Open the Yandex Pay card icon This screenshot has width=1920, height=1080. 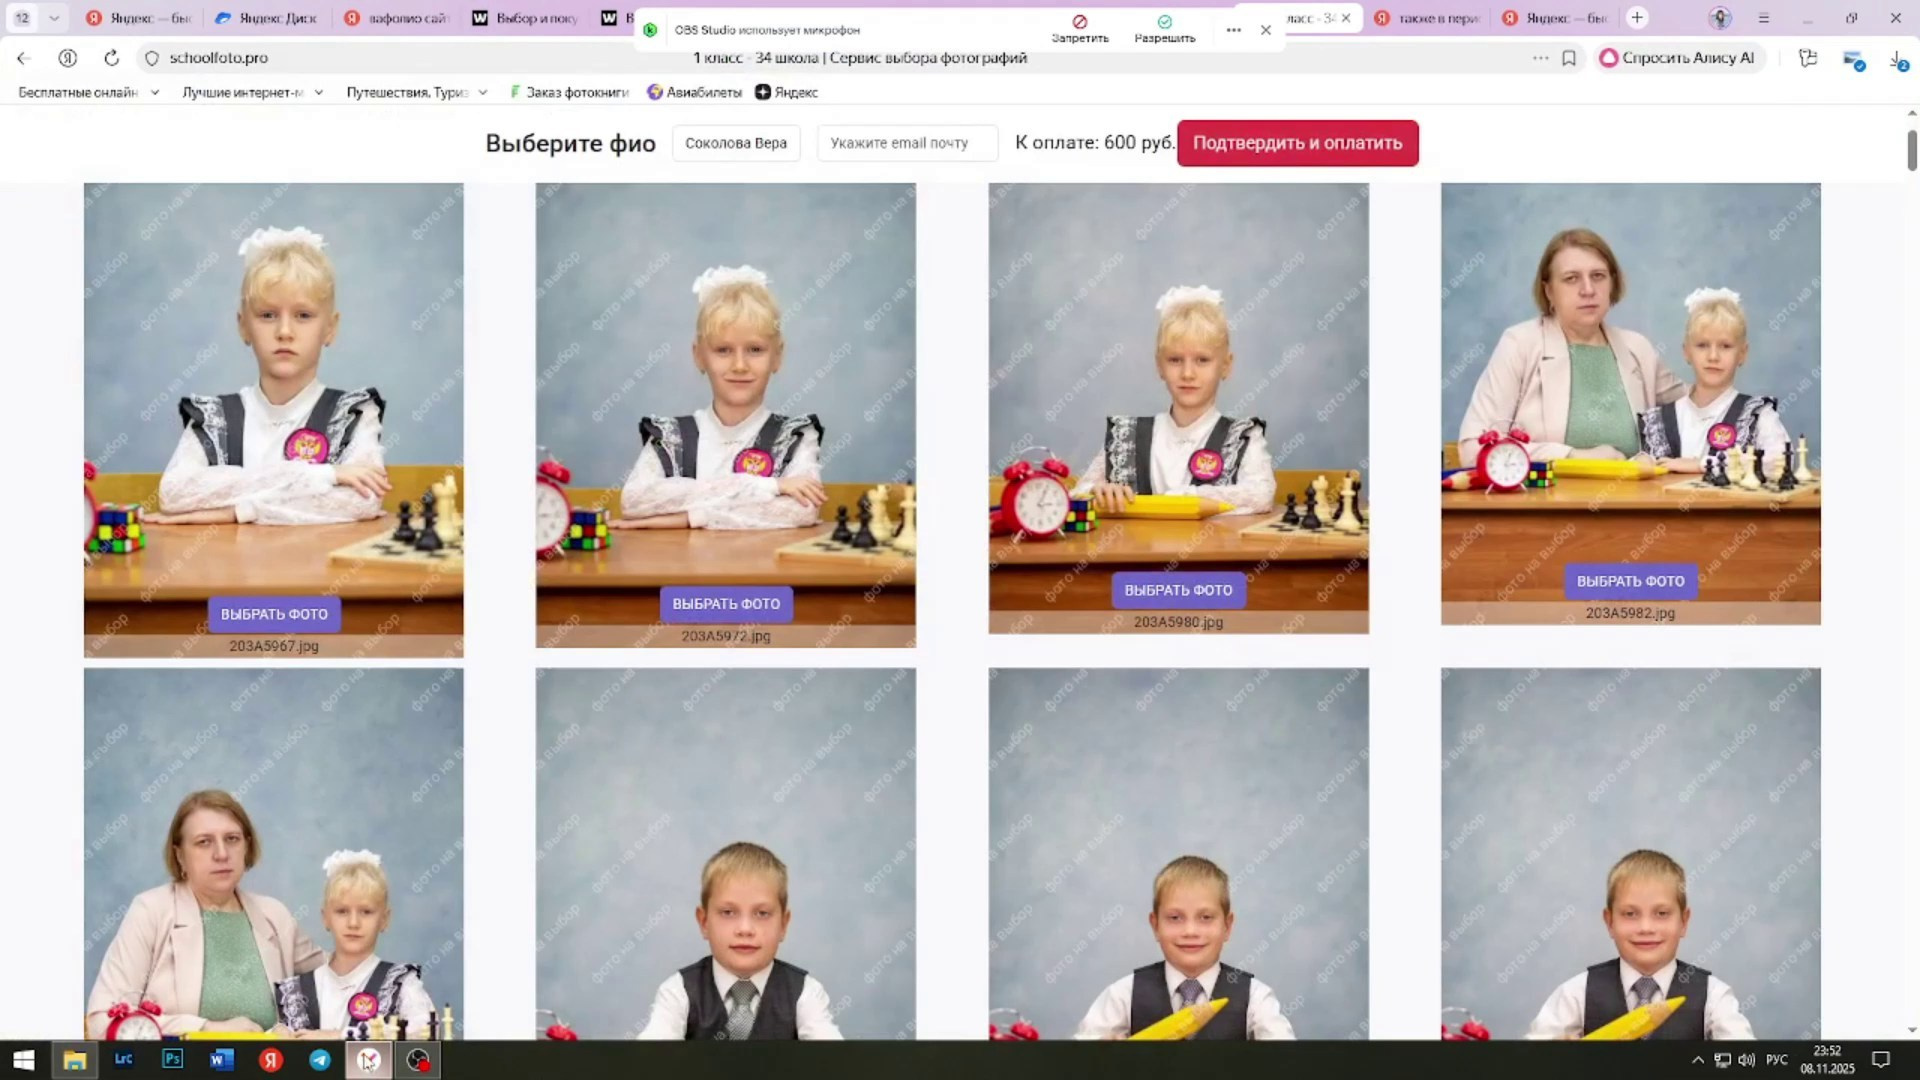click(1855, 58)
